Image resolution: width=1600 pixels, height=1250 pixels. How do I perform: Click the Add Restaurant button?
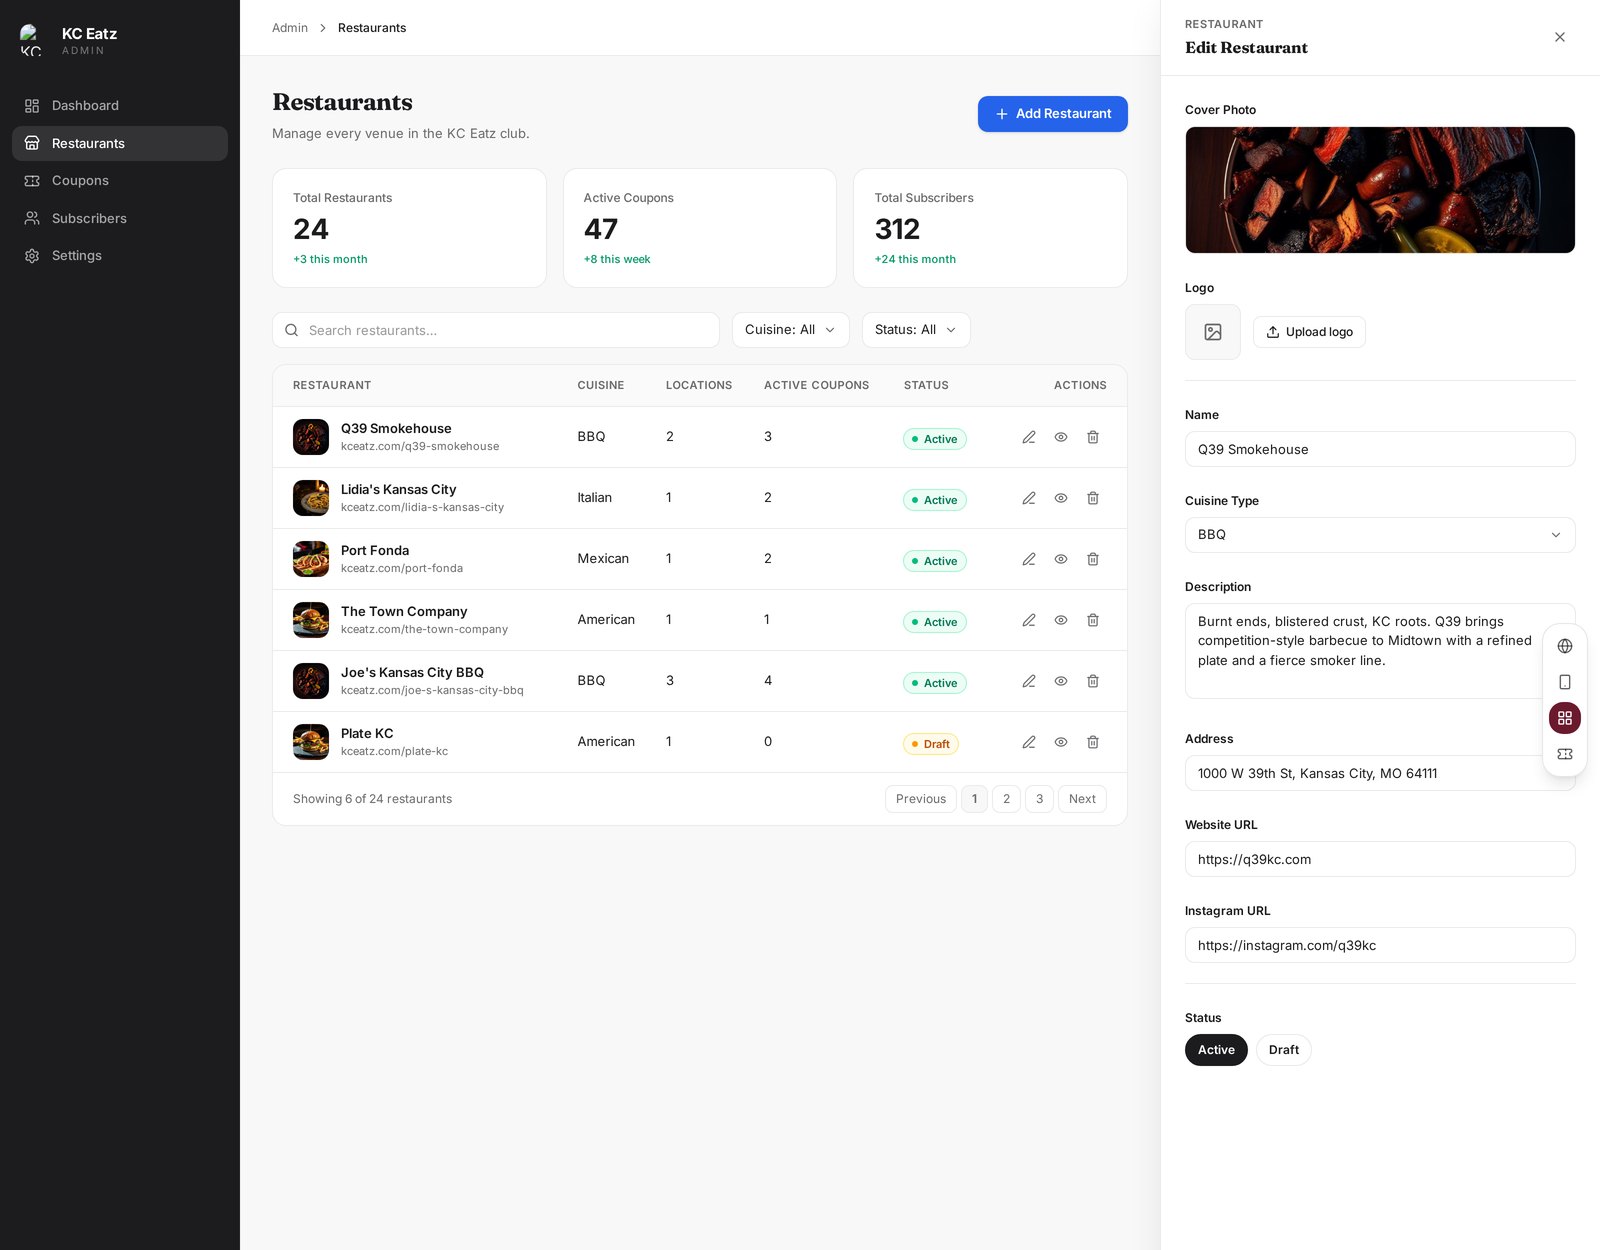(1053, 114)
